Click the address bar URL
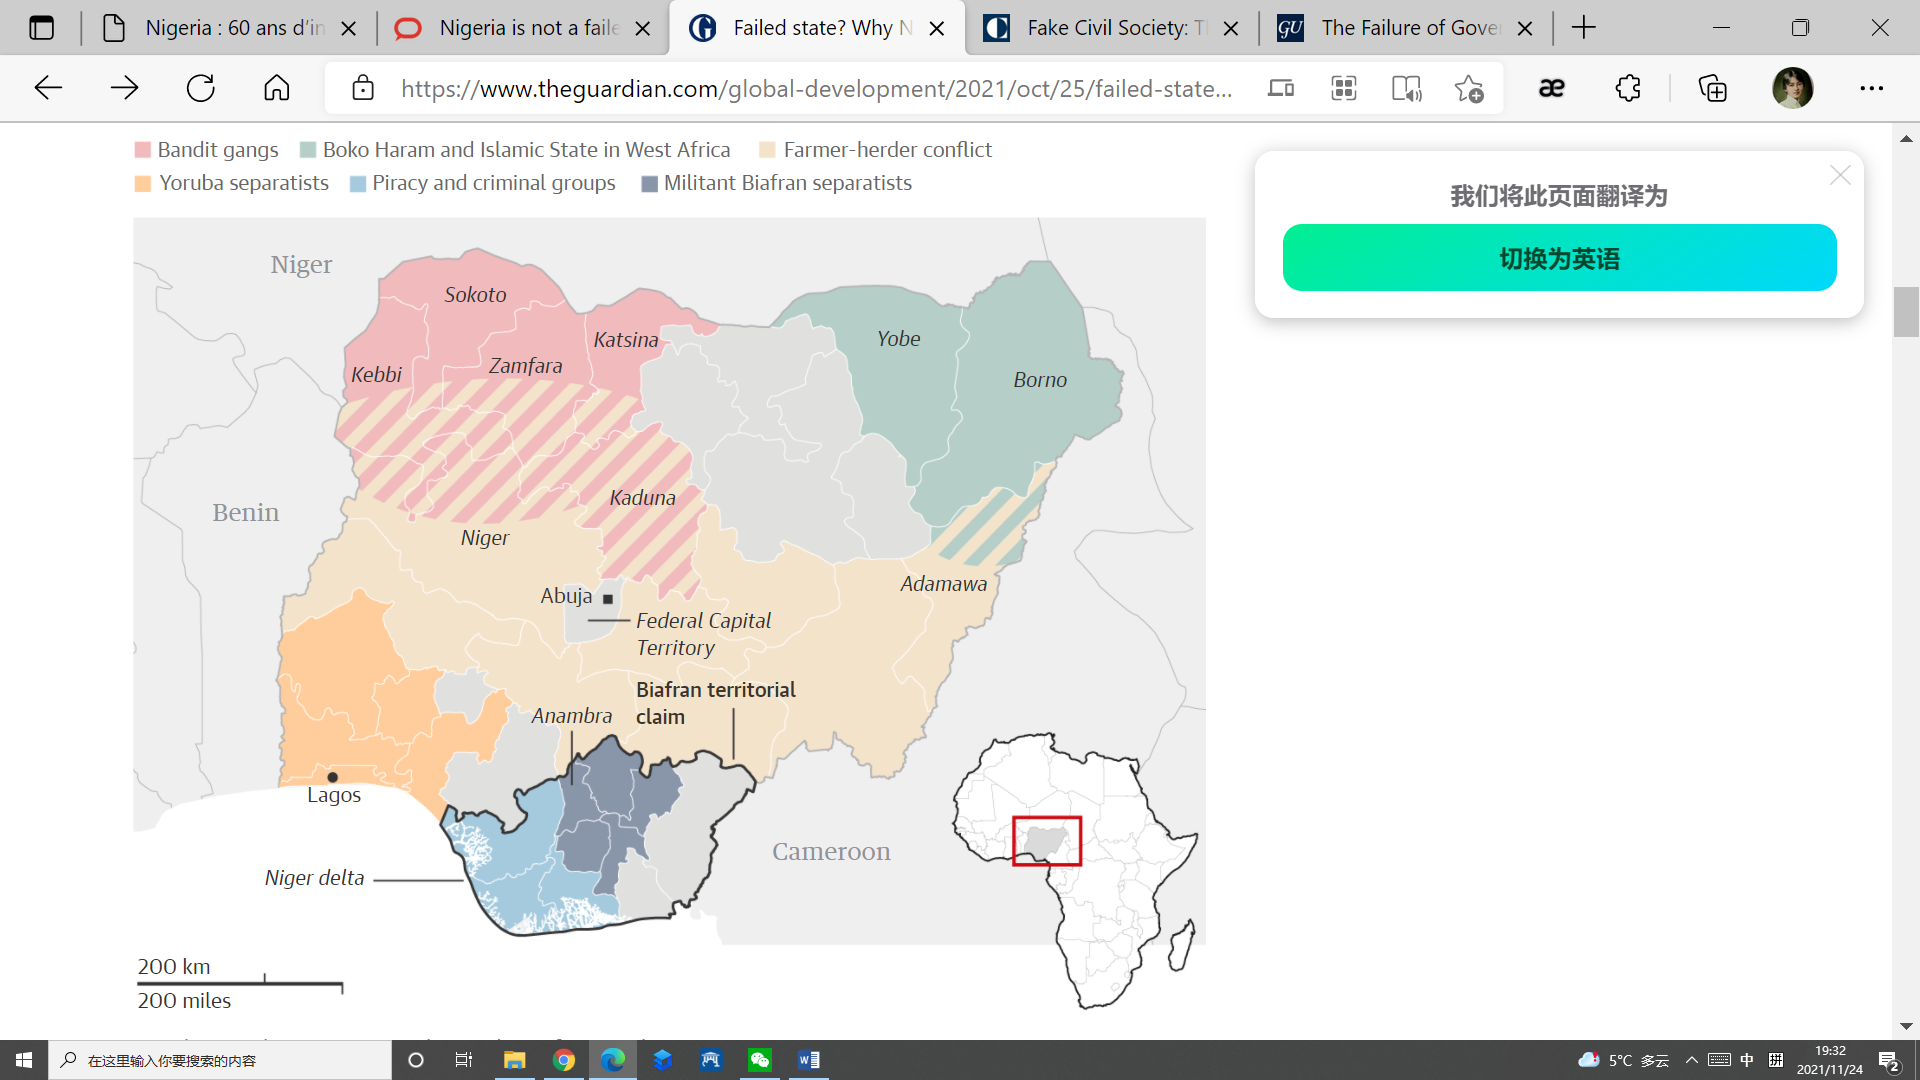The height and width of the screenshot is (1080, 1920). (815, 88)
